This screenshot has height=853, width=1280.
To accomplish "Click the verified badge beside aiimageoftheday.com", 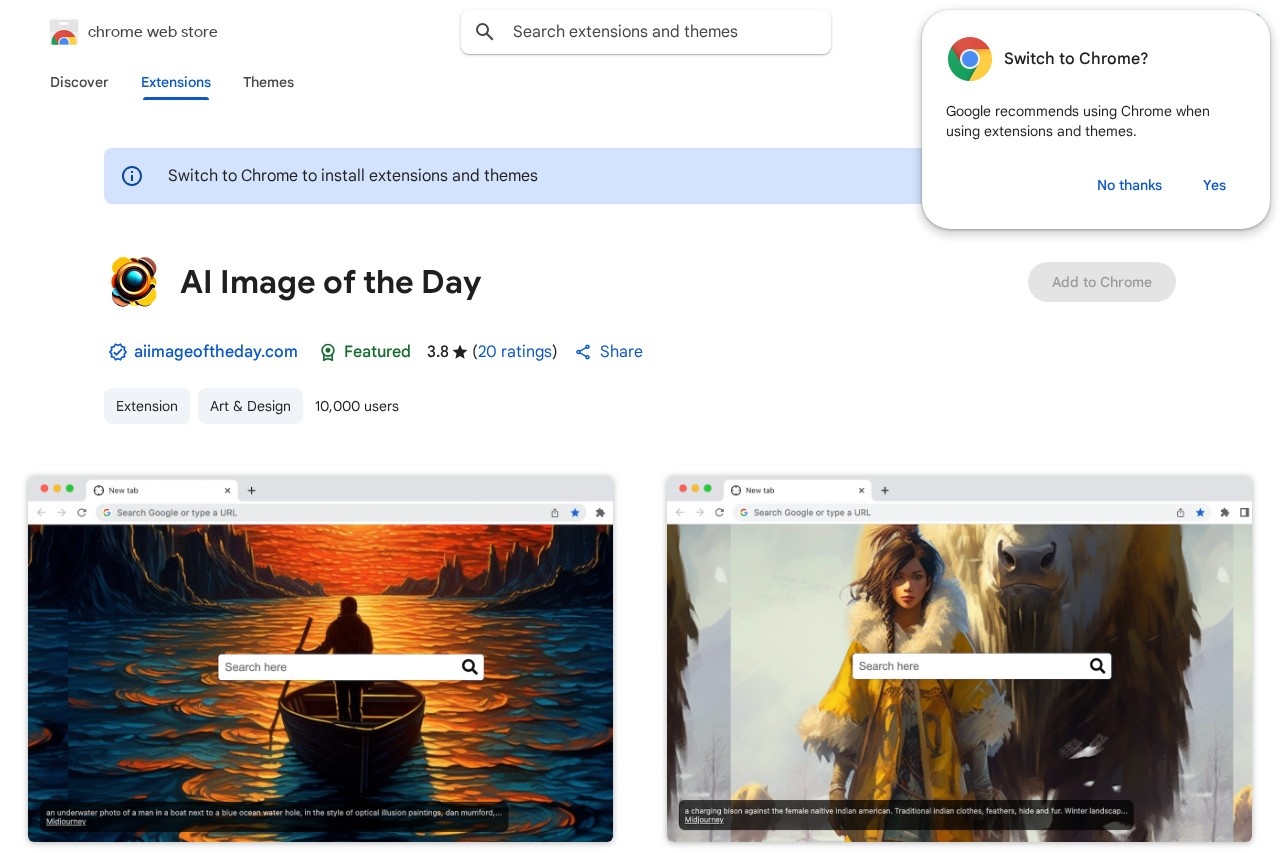I will click(x=118, y=352).
